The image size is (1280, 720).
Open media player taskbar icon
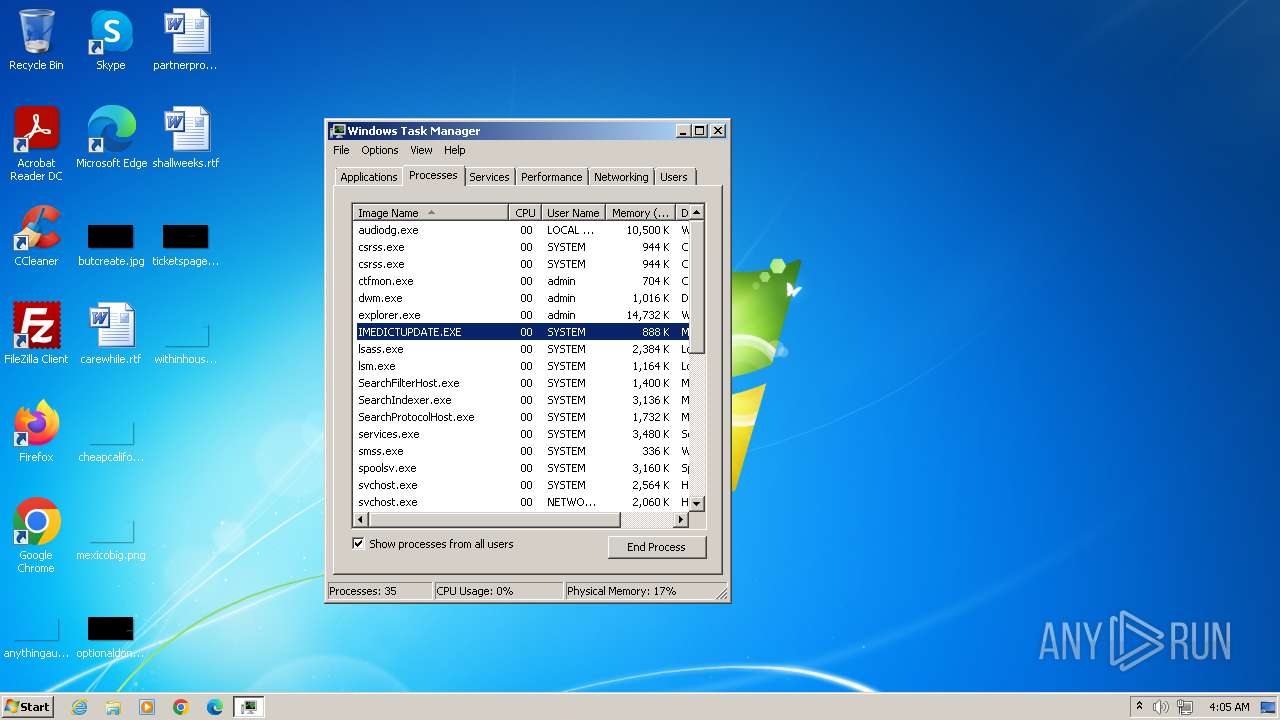147,707
